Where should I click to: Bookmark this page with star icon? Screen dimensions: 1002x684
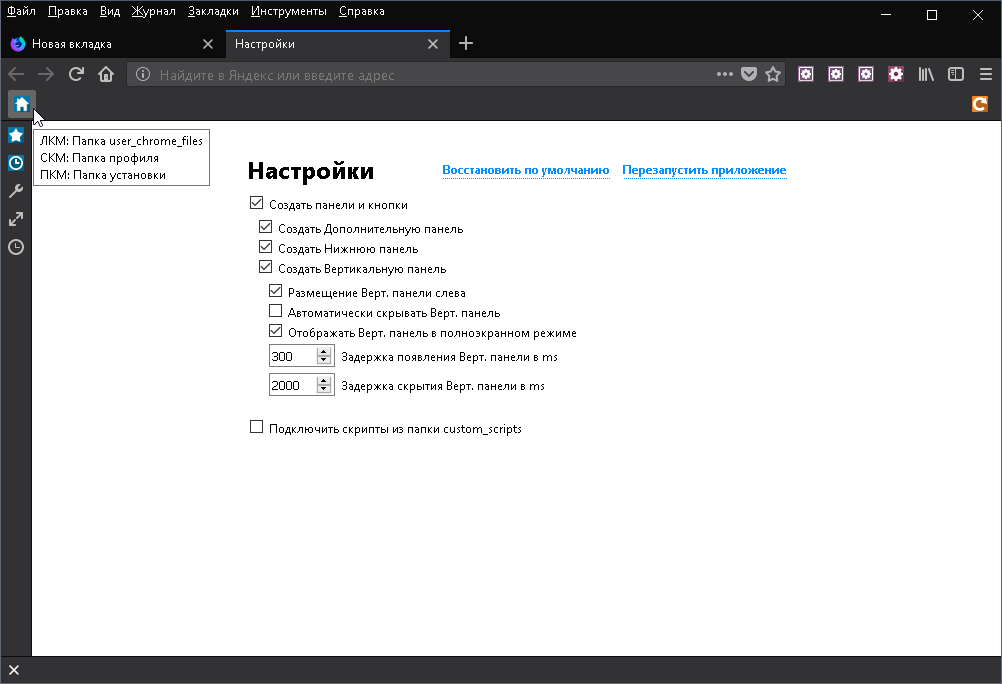click(772, 74)
